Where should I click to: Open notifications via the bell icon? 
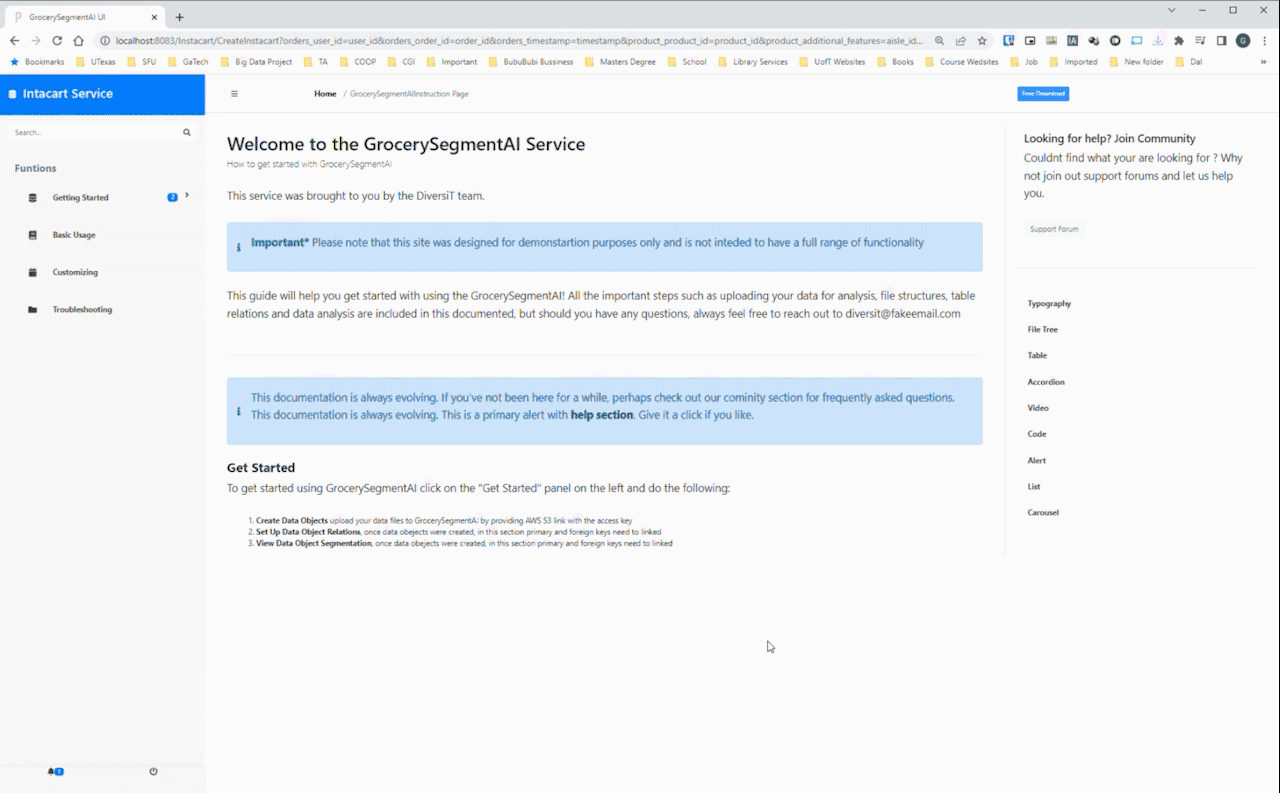(52, 772)
